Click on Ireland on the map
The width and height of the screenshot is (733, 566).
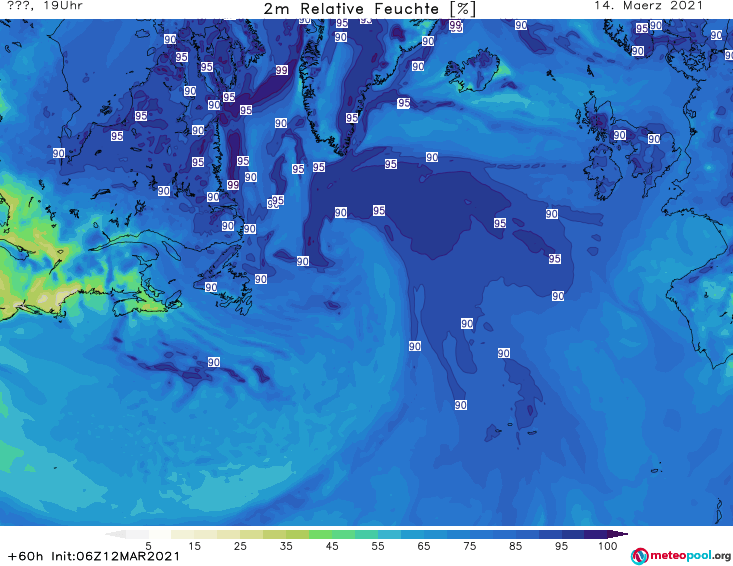coord(603,172)
